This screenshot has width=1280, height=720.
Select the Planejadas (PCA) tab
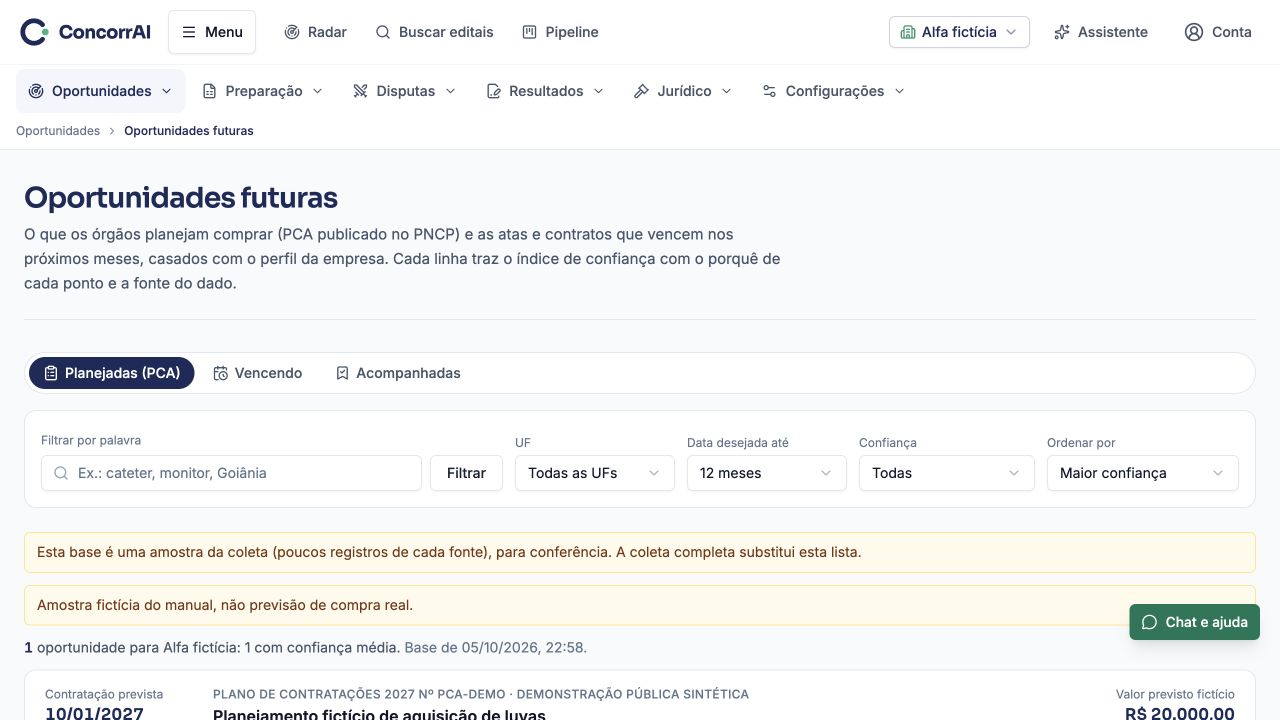[111, 373]
